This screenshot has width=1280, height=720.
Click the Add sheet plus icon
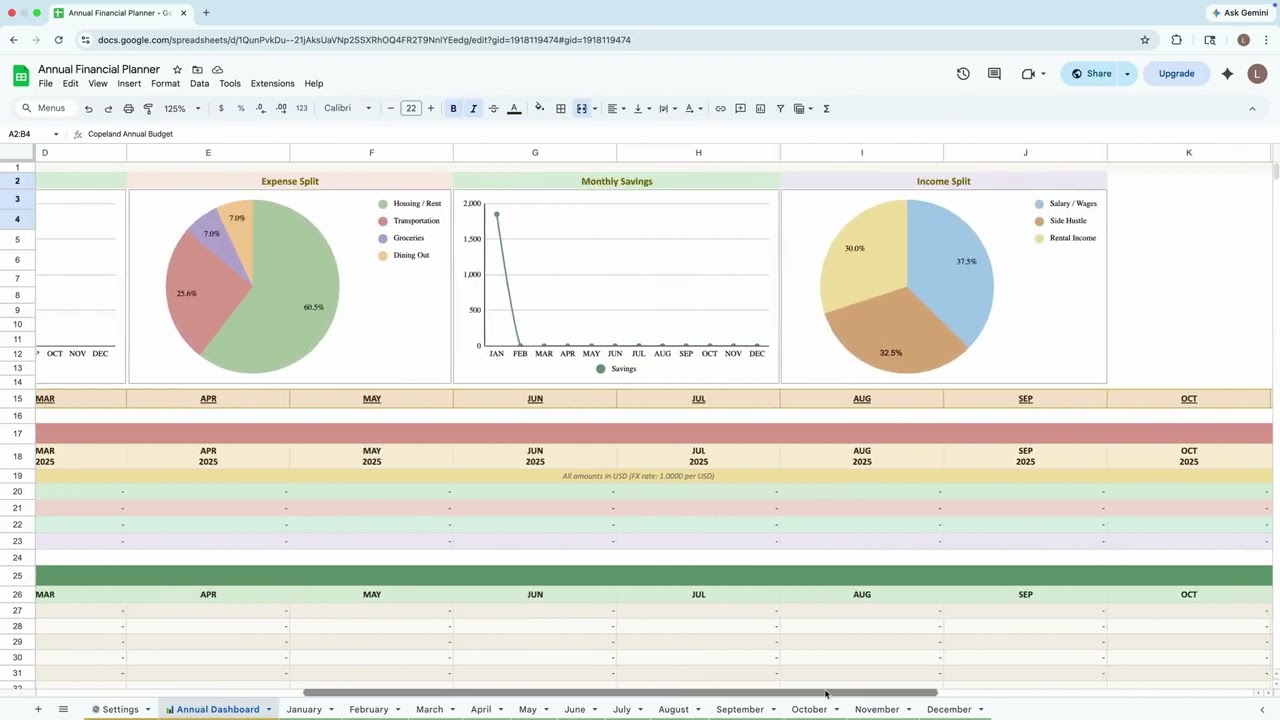tap(38, 710)
